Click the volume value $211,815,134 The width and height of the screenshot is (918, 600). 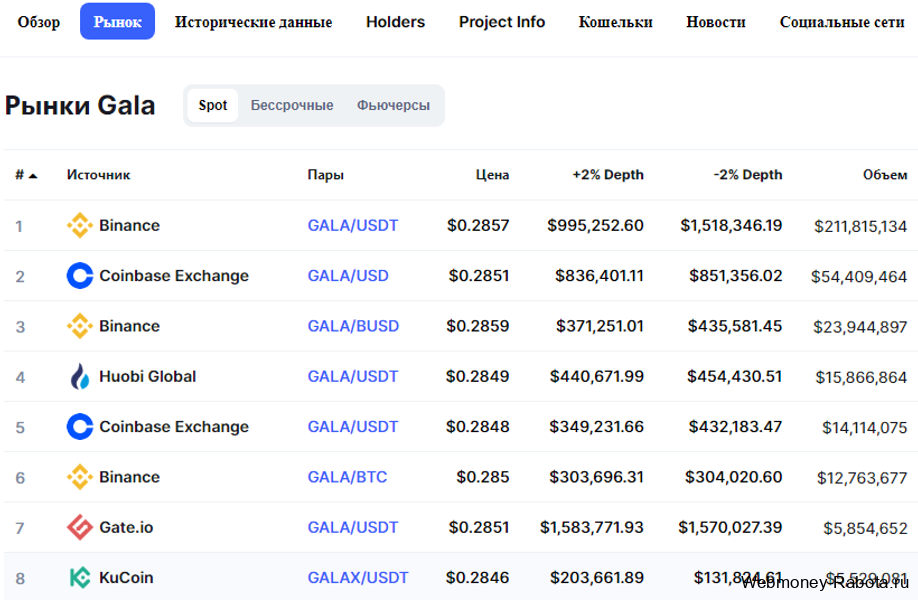coord(861,227)
